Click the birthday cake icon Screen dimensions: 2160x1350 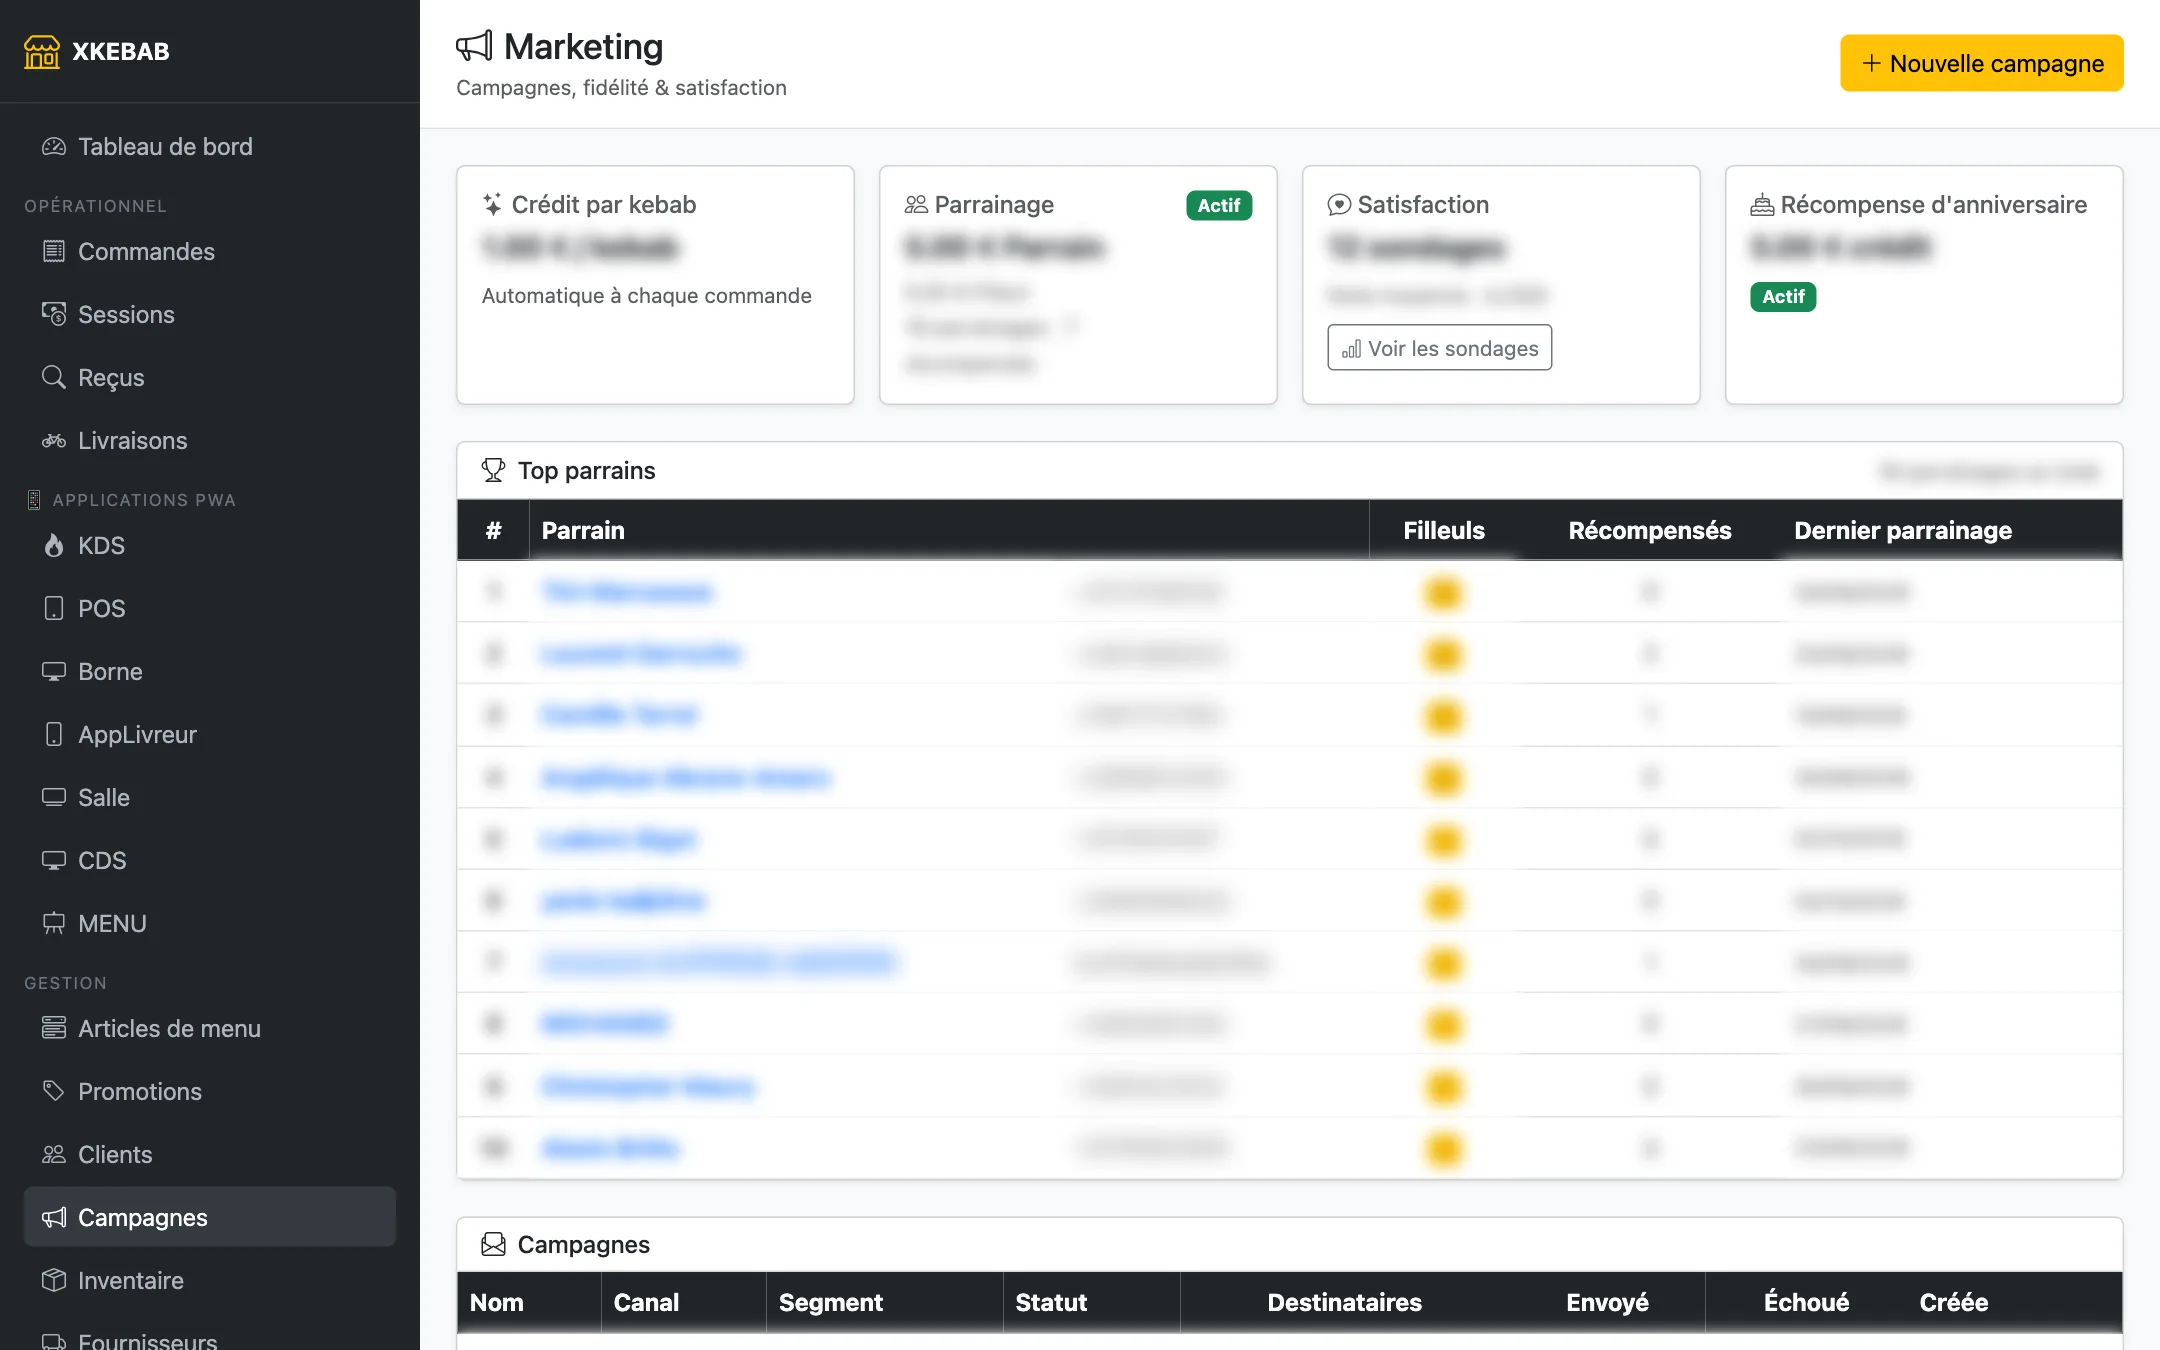(x=1762, y=205)
